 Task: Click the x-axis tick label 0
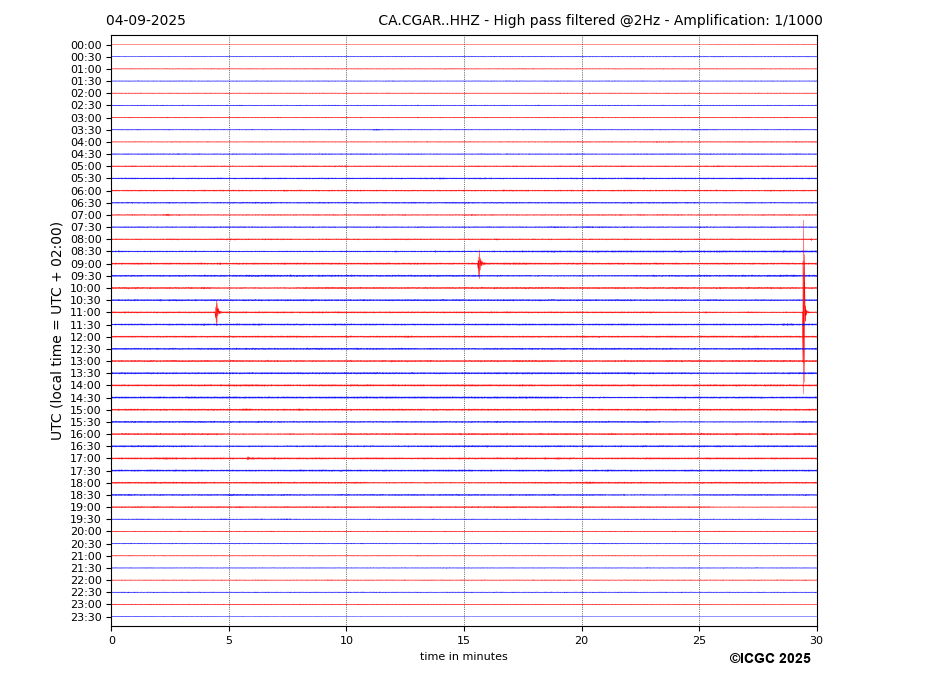click(x=112, y=640)
